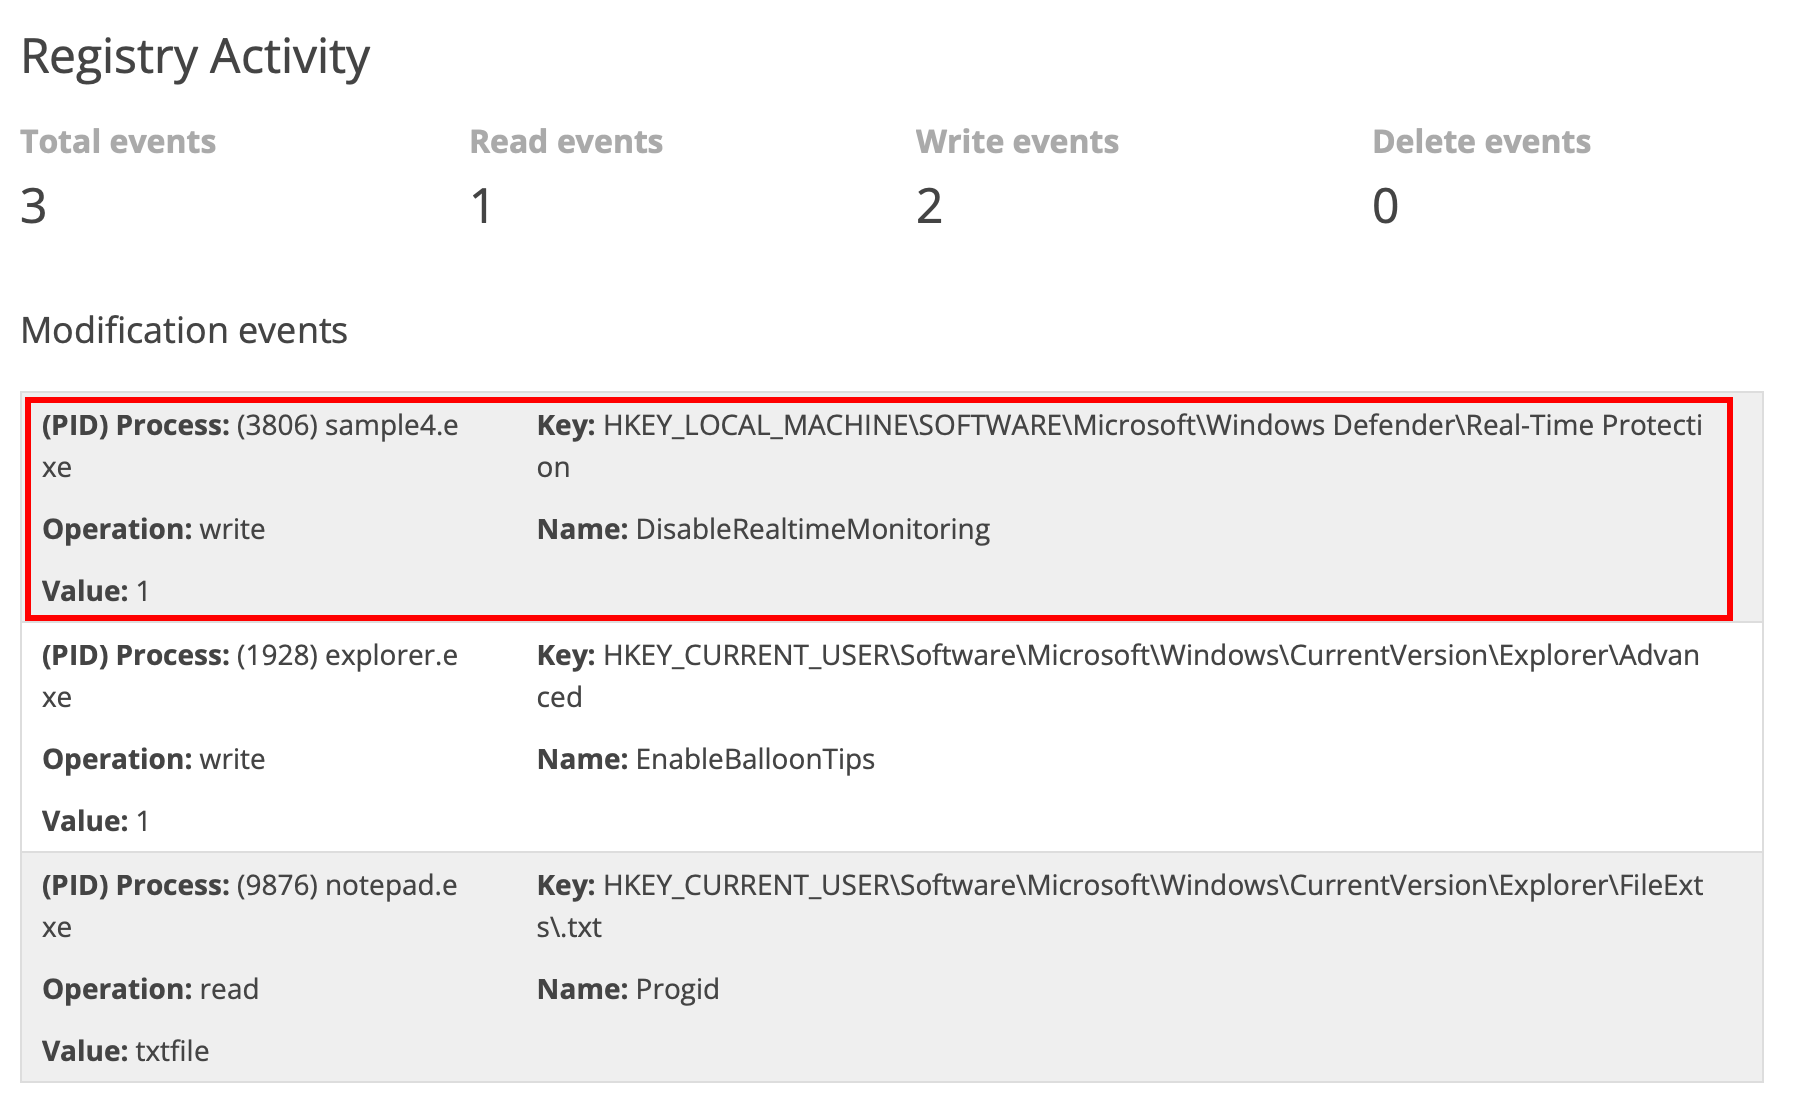Click the FileExts\.txt registry key text

1120,906
